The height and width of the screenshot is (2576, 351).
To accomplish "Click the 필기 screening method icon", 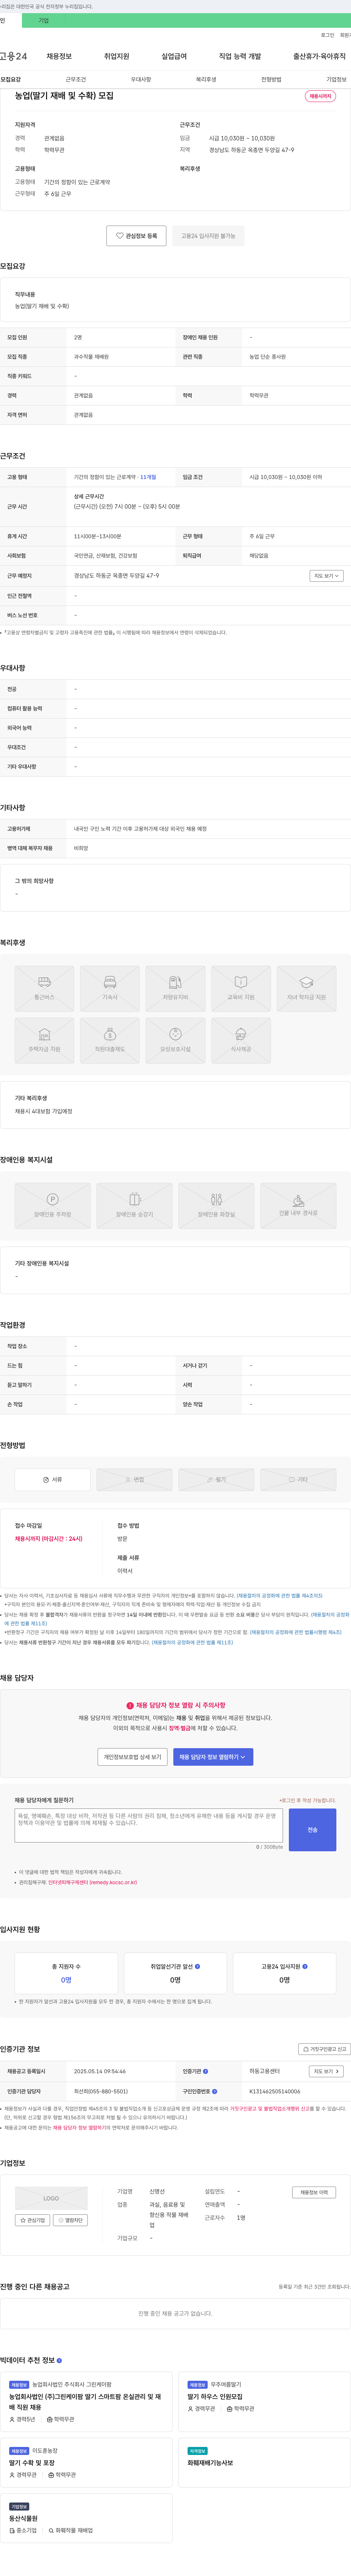I will pyautogui.click(x=216, y=1480).
